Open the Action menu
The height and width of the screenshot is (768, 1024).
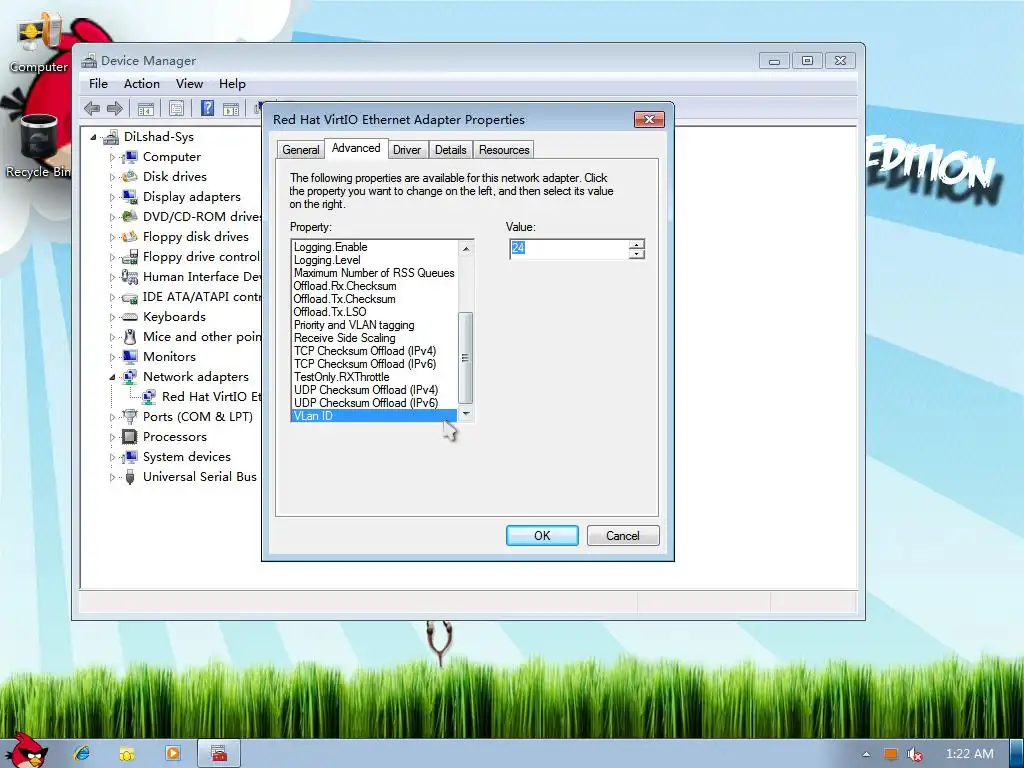pos(142,84)
